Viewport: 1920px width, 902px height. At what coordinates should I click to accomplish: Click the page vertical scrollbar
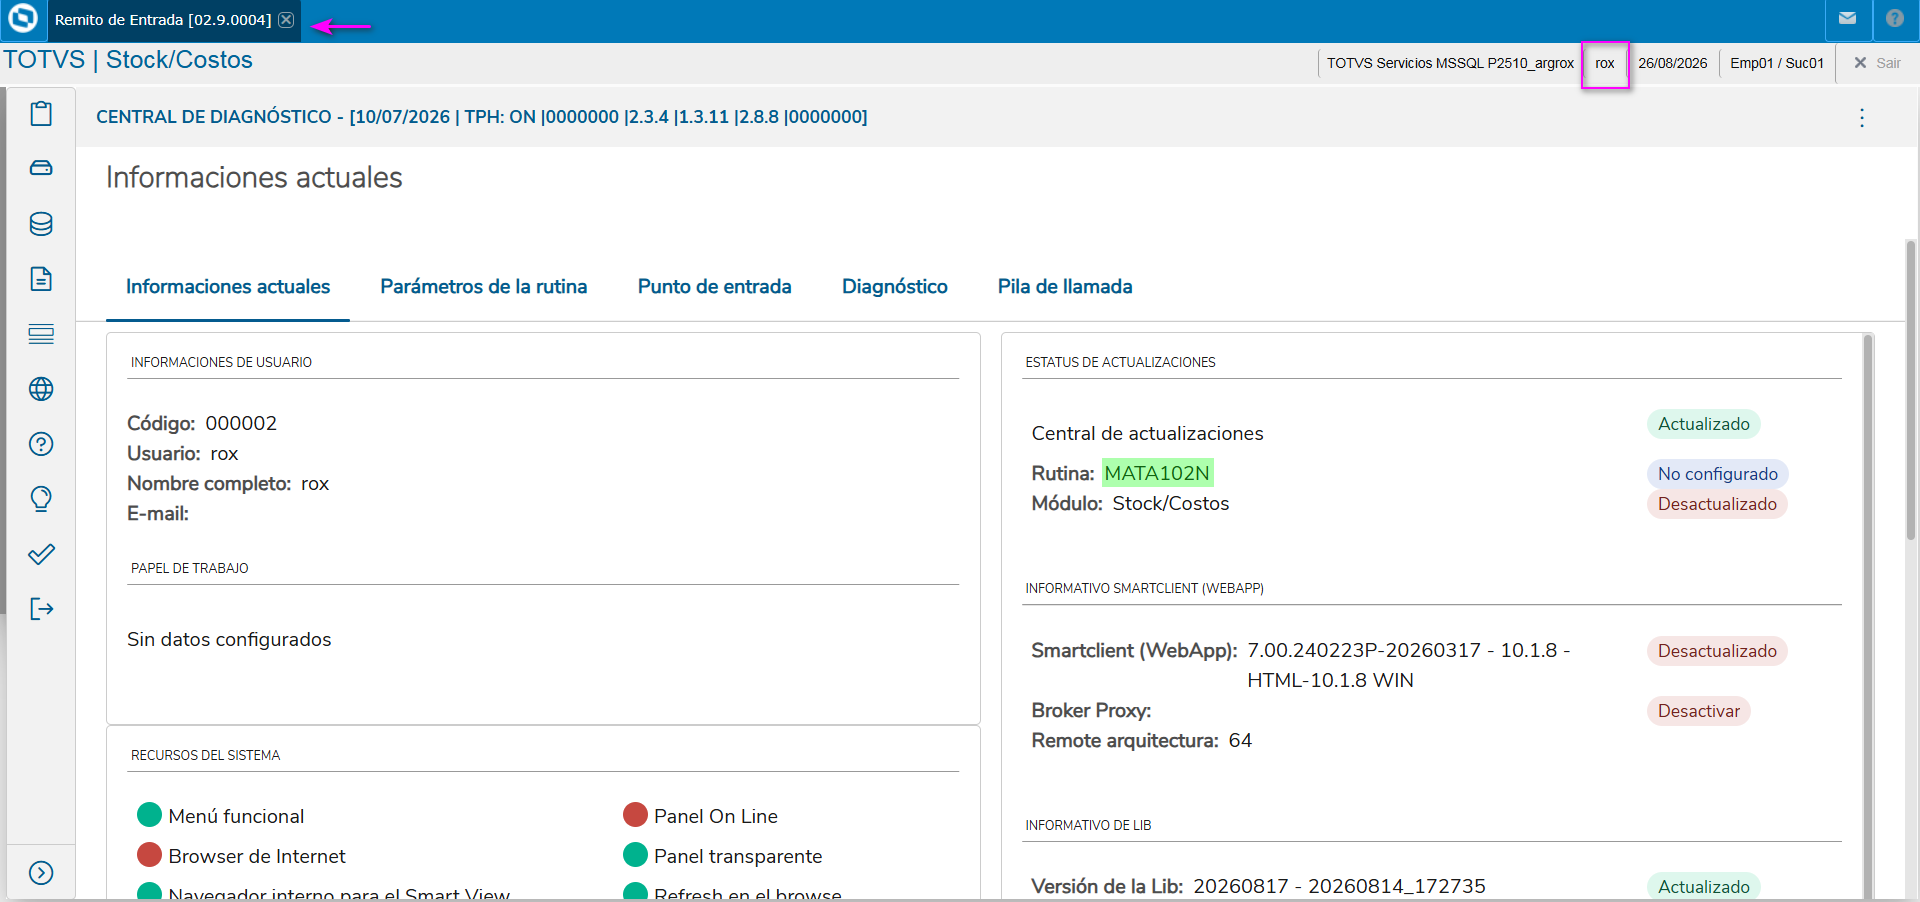point(1911,390)
